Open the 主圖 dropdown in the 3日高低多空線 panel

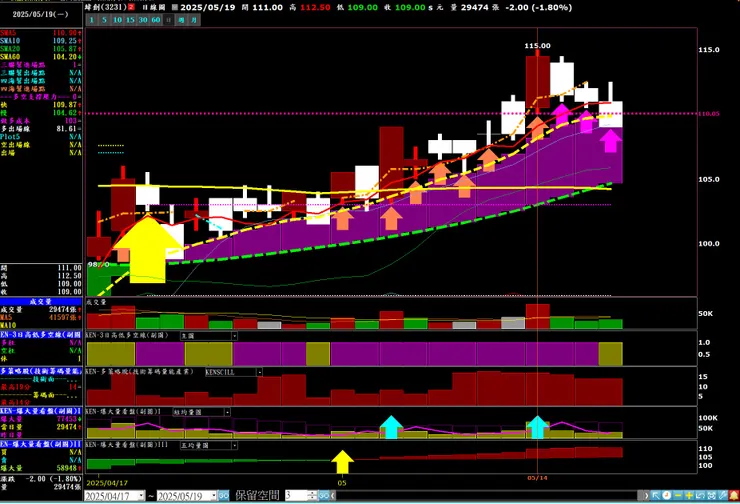coord(234,336)
